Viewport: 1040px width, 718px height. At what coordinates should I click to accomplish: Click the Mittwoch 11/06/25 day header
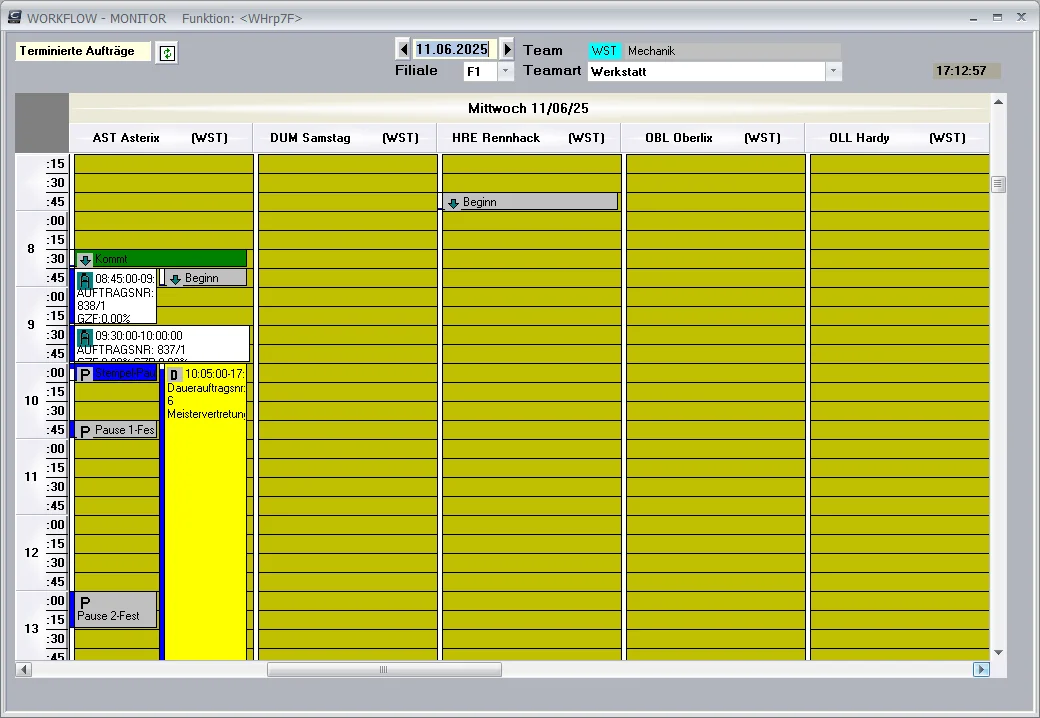529,108
